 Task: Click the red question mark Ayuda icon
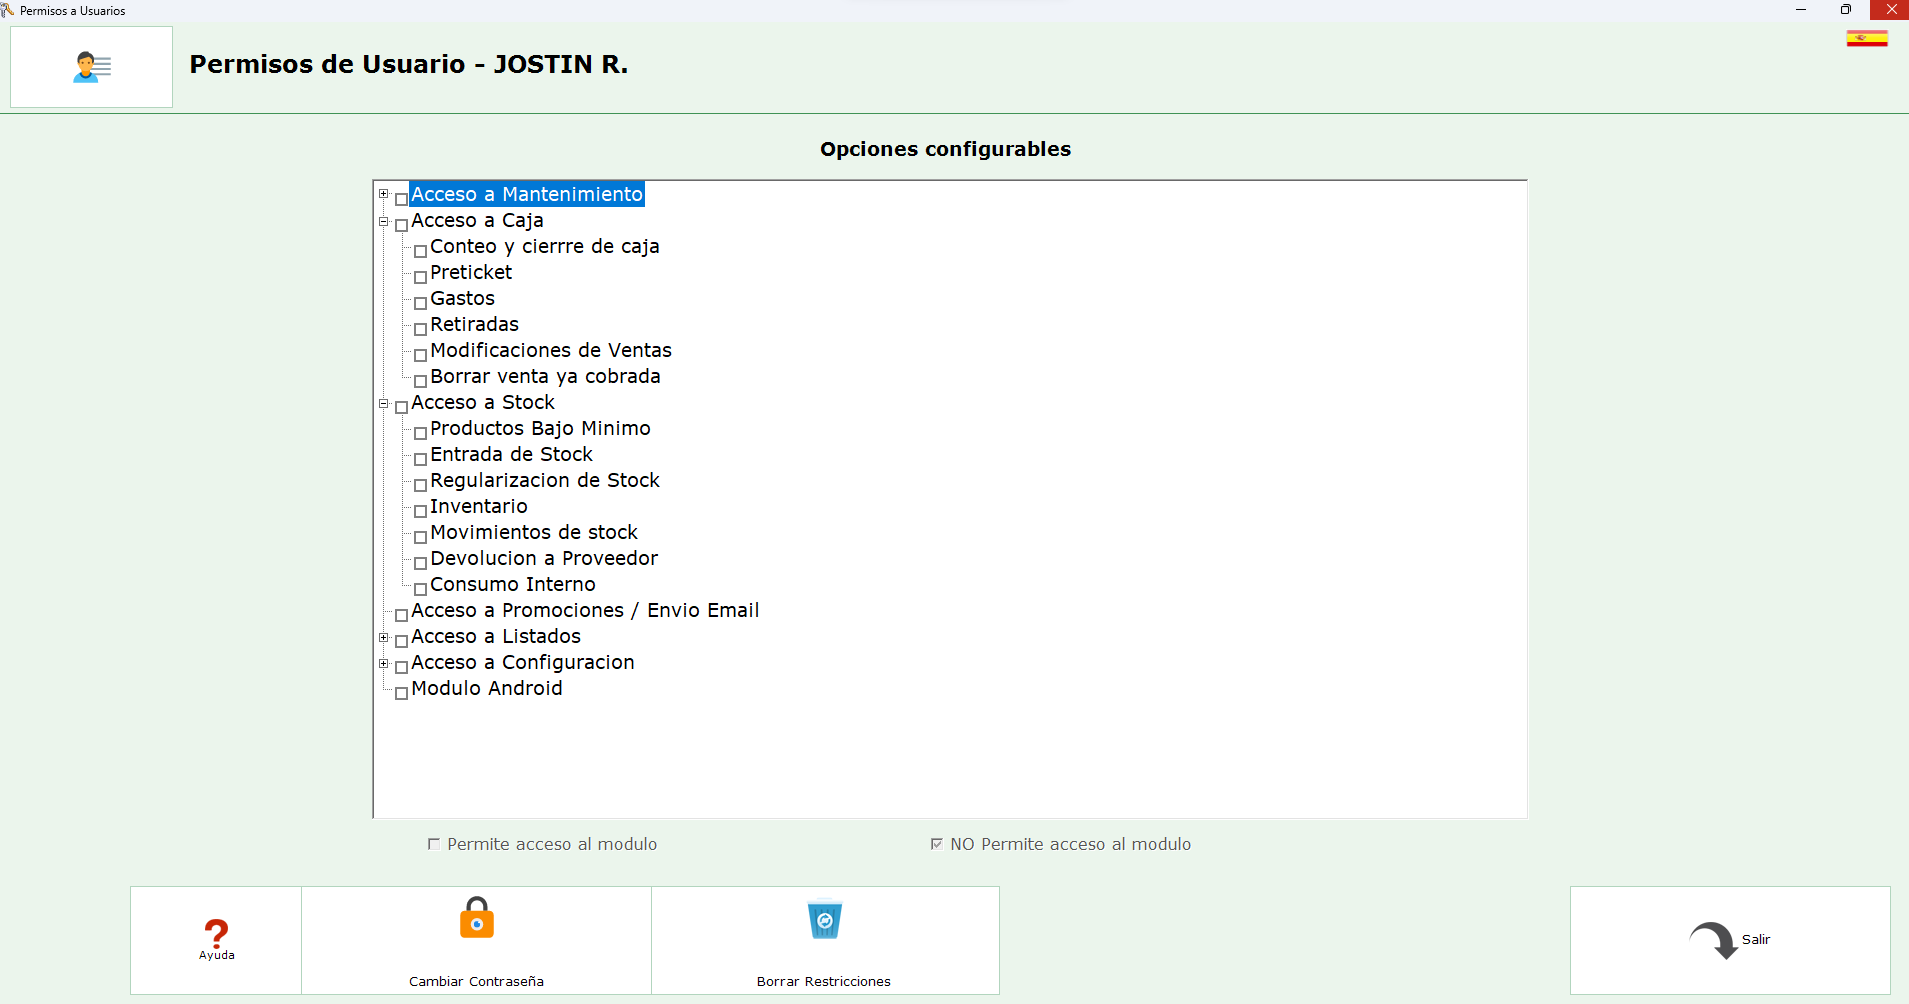(x=216, y=934)
